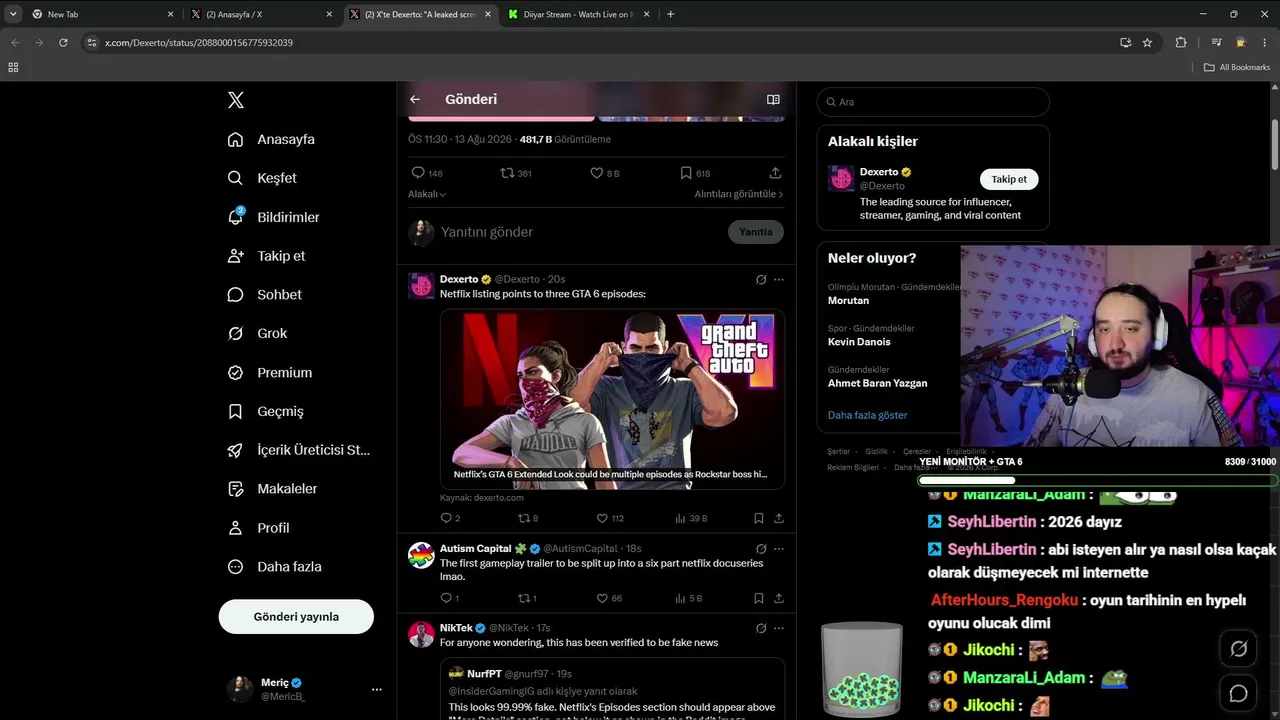Open the Kevin Danois trending topic

point(859,342)
